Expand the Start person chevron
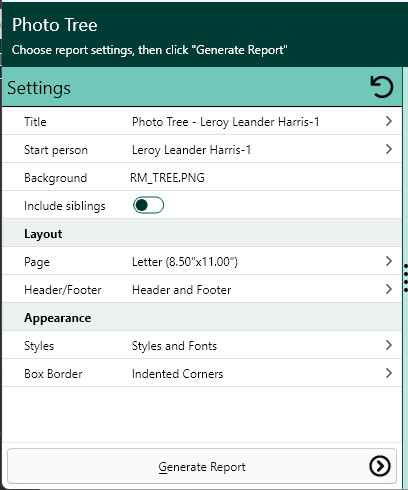Viewport: 408px width, 490px height. (x=388, y=149)
